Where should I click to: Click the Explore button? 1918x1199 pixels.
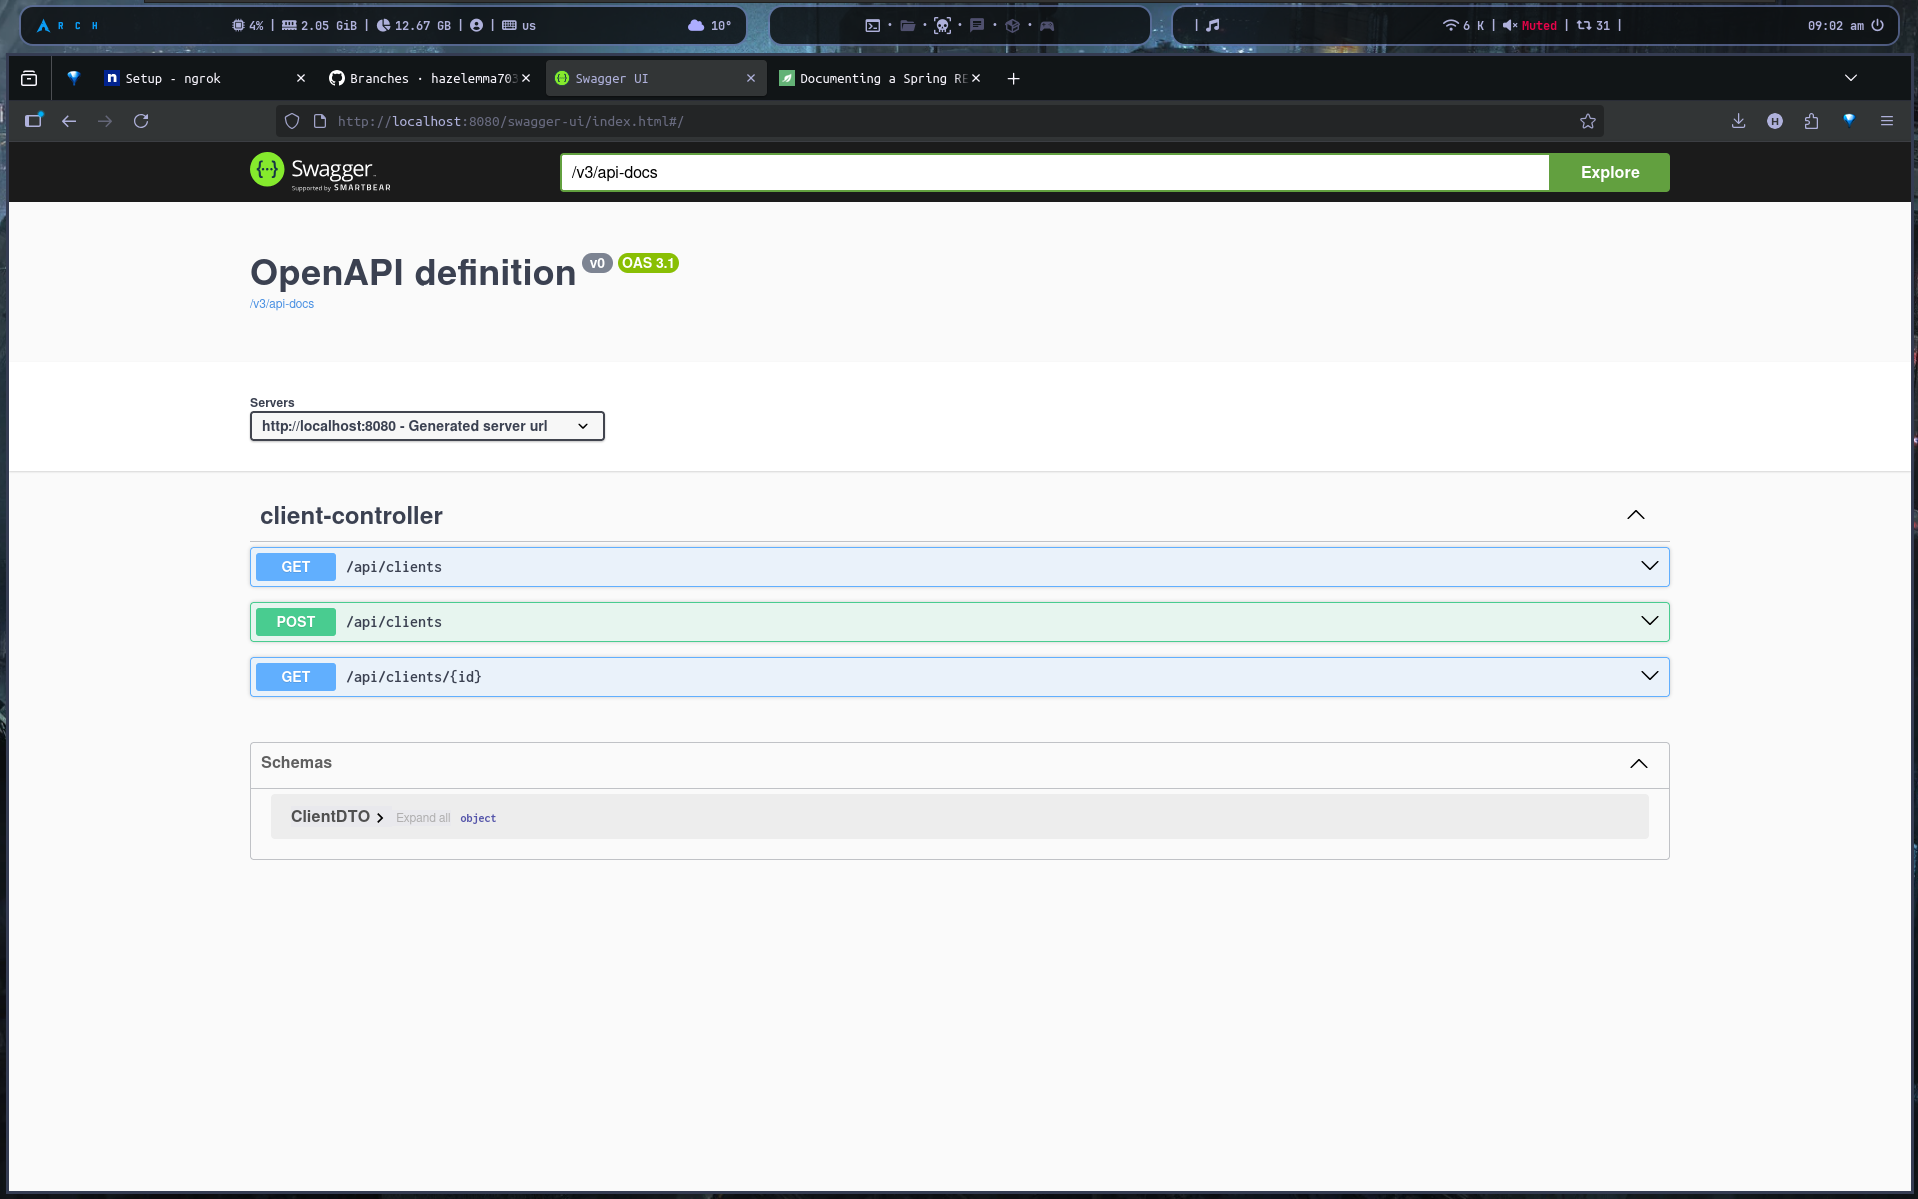[1609, 172]
